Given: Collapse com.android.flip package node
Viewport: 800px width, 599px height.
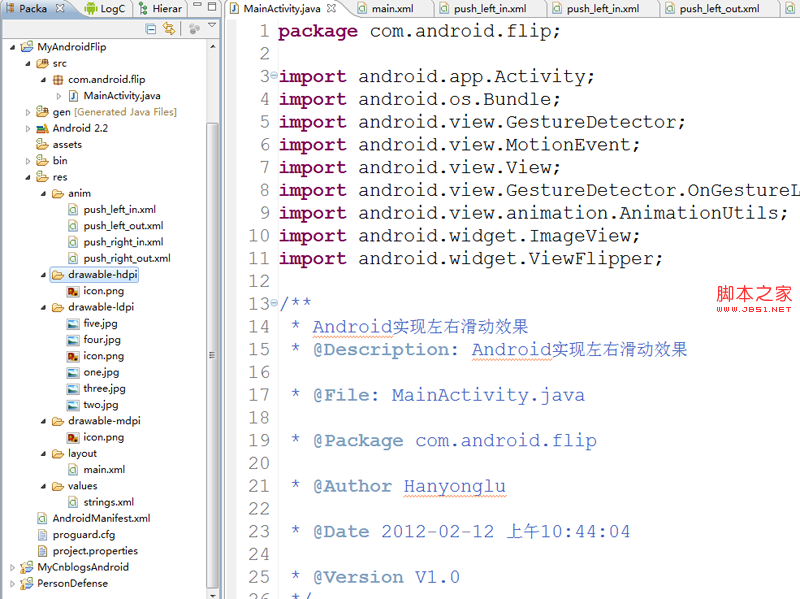Looking at the screenshot, I should point(43,80).
